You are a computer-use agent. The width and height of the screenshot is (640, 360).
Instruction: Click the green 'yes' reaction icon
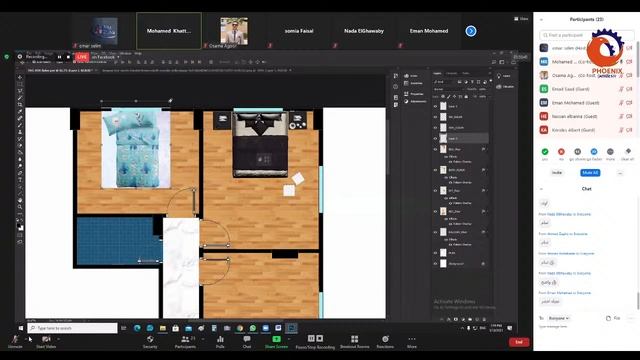click(x=545, y=151)
